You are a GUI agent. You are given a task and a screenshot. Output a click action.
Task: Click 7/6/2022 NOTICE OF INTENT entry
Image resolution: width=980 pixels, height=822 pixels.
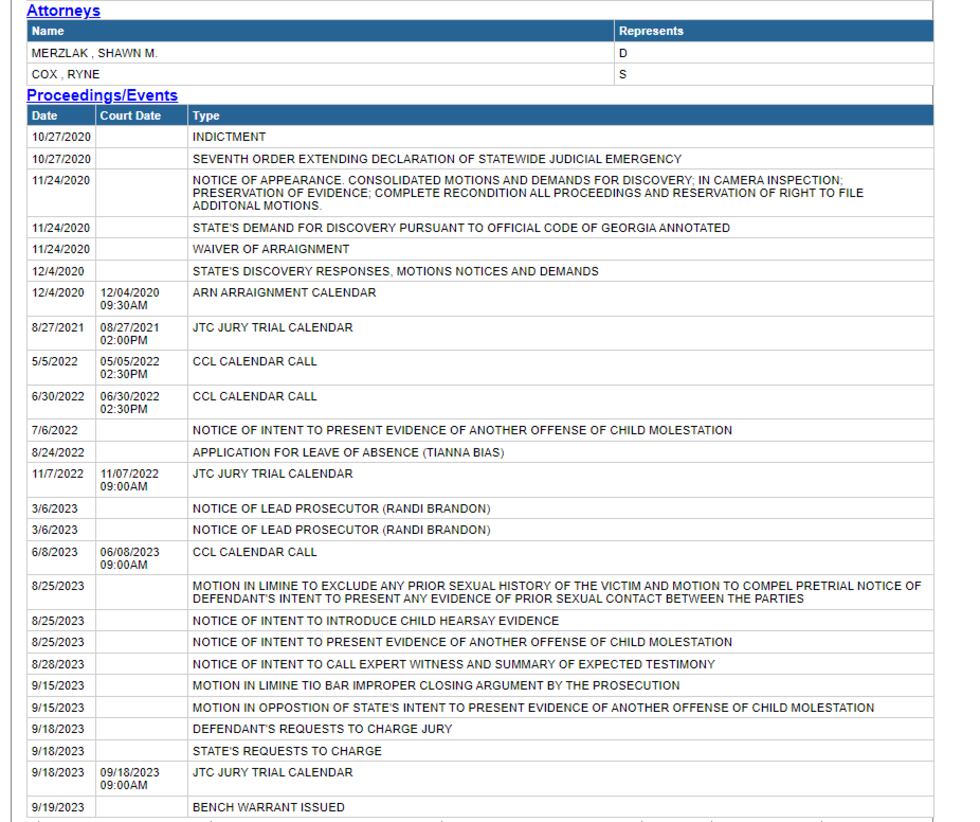pyautogui.click(x=462, y=430)
